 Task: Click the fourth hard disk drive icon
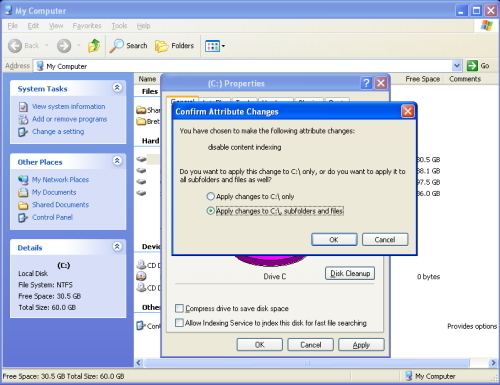[141, 193]
